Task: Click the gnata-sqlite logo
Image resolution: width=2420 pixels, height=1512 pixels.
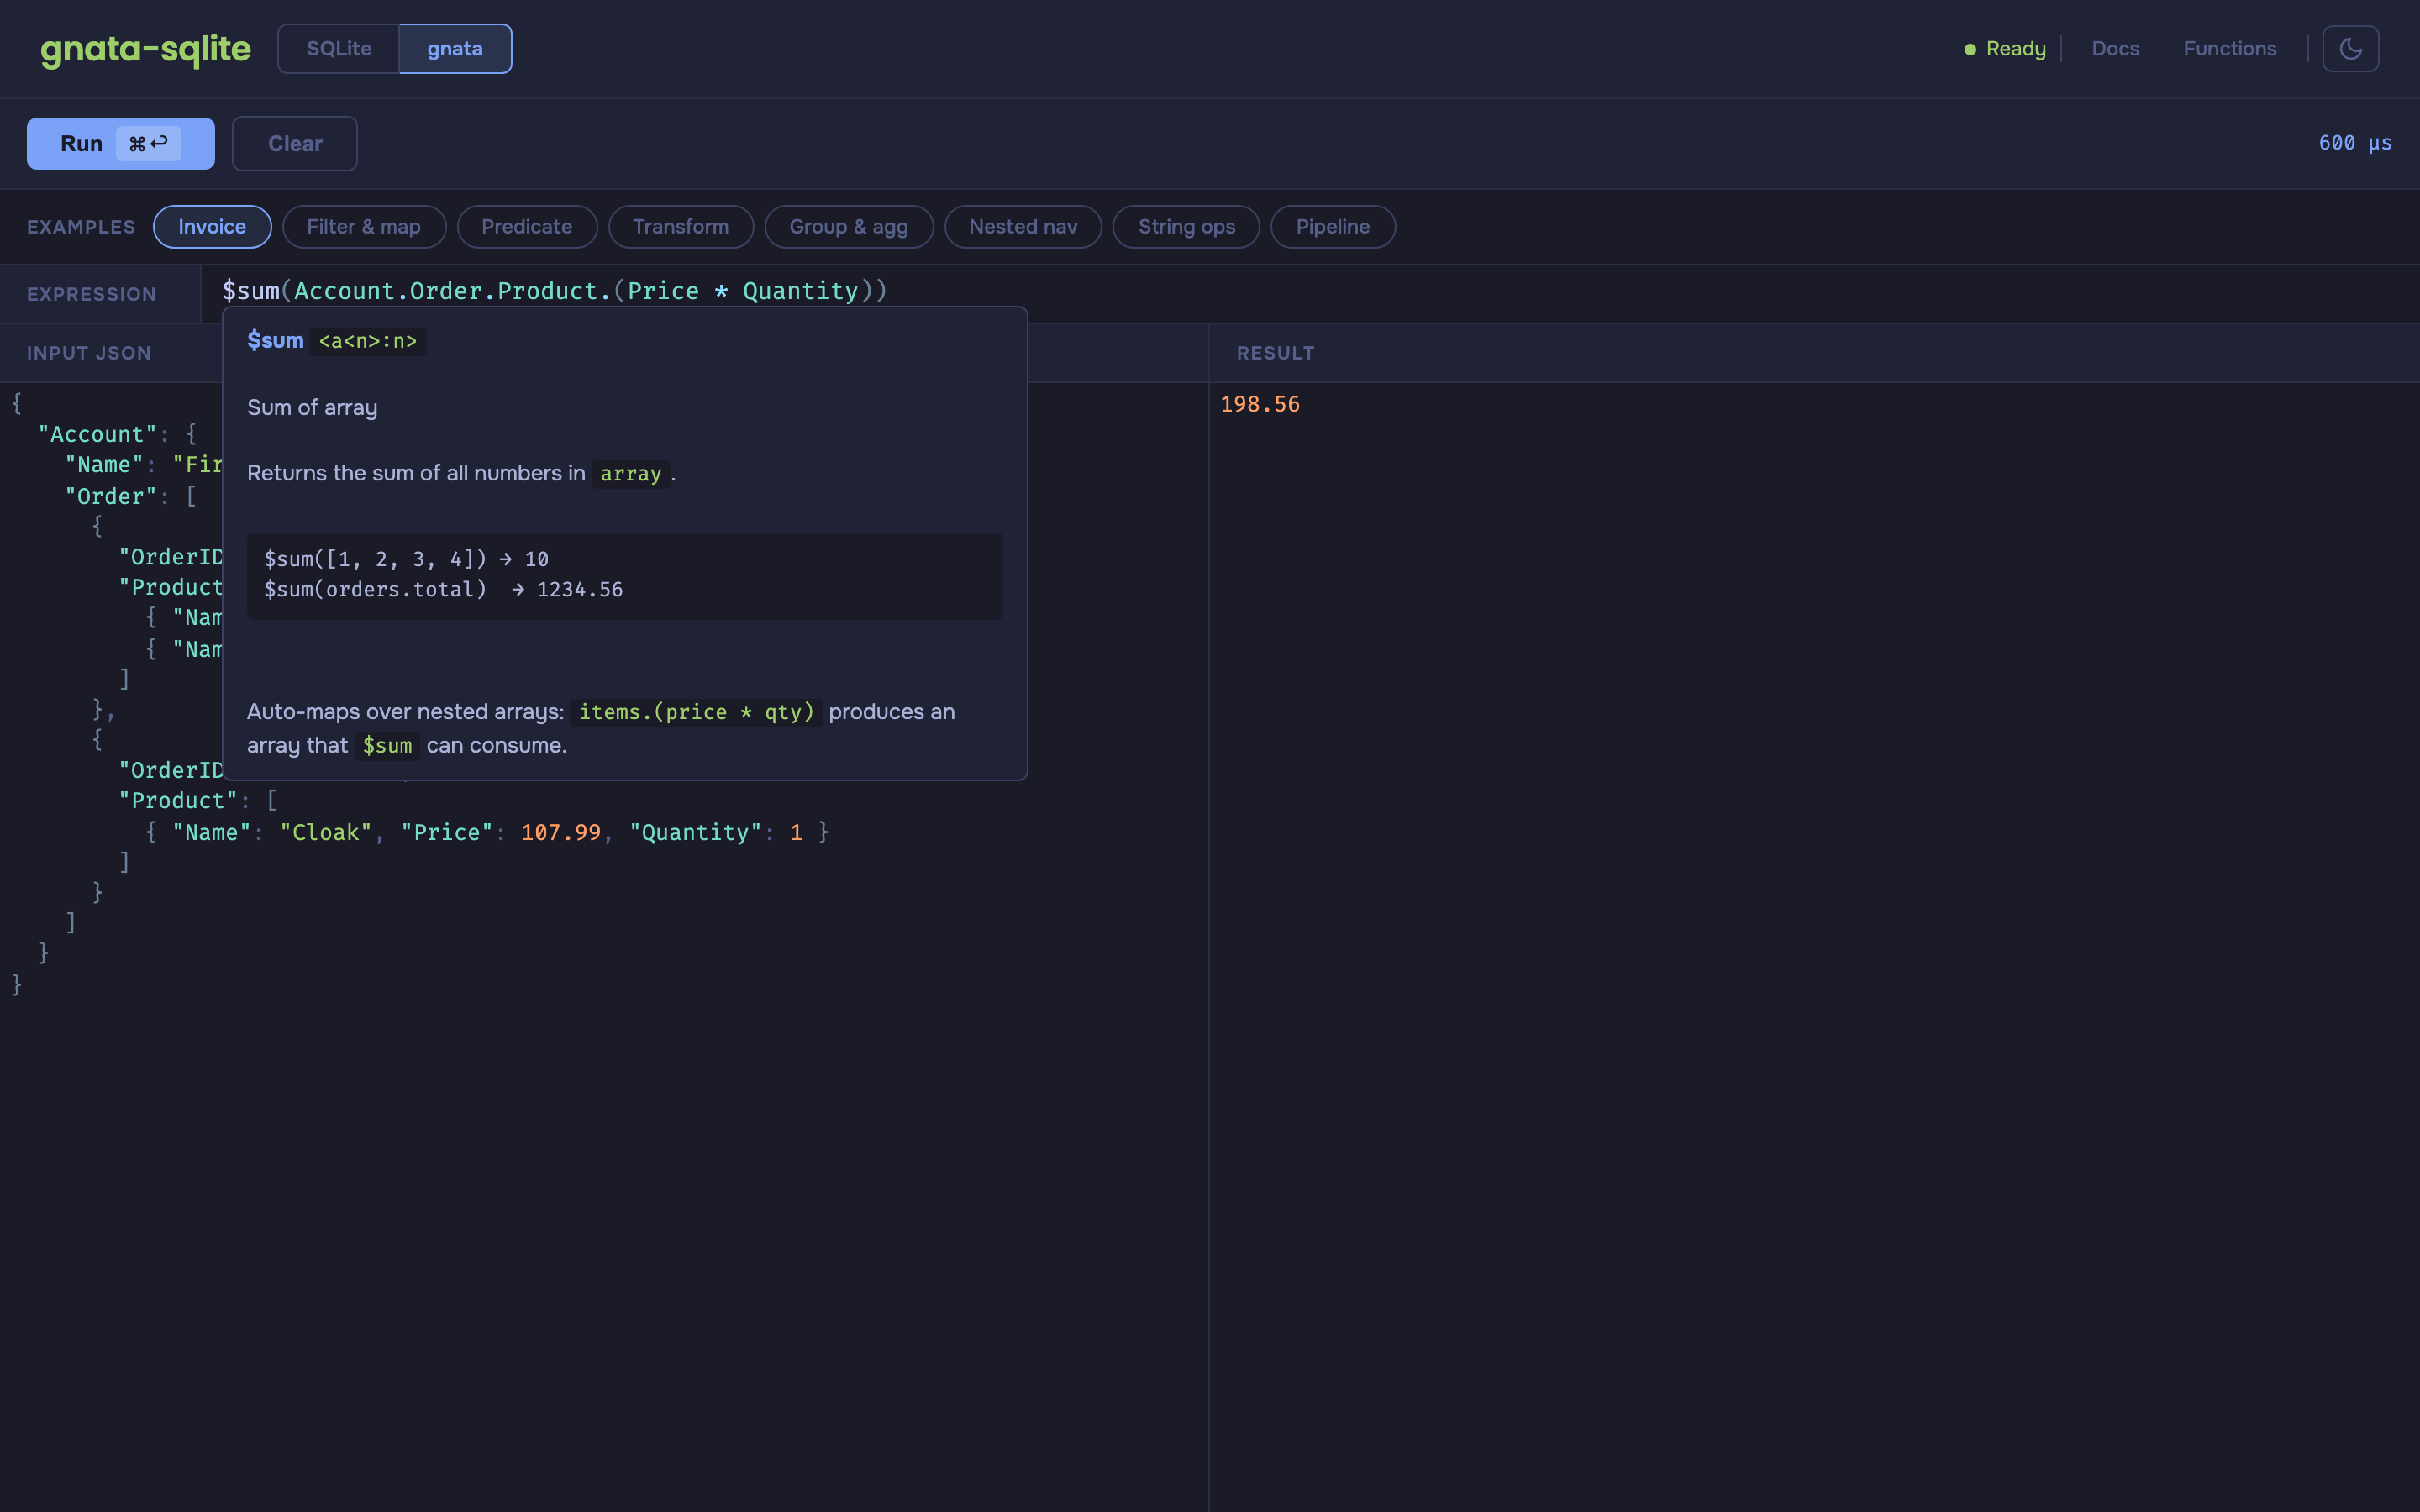Action: [145, 49]
